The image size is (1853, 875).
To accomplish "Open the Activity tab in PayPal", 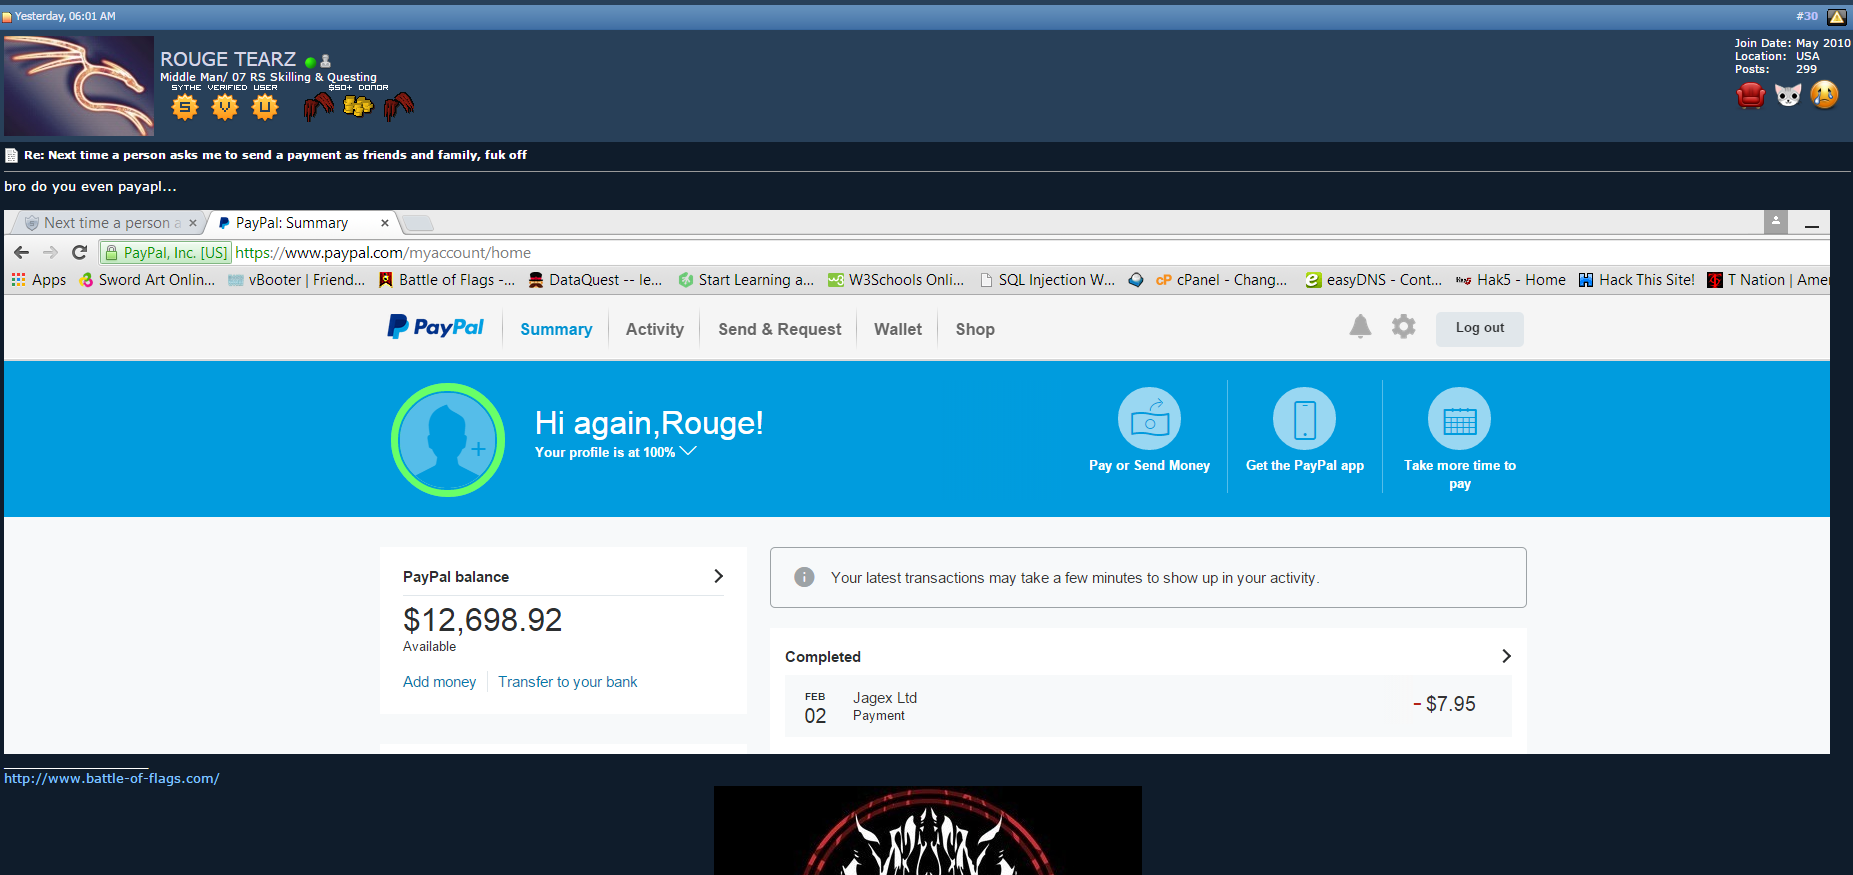I will (x=655, y=329).
